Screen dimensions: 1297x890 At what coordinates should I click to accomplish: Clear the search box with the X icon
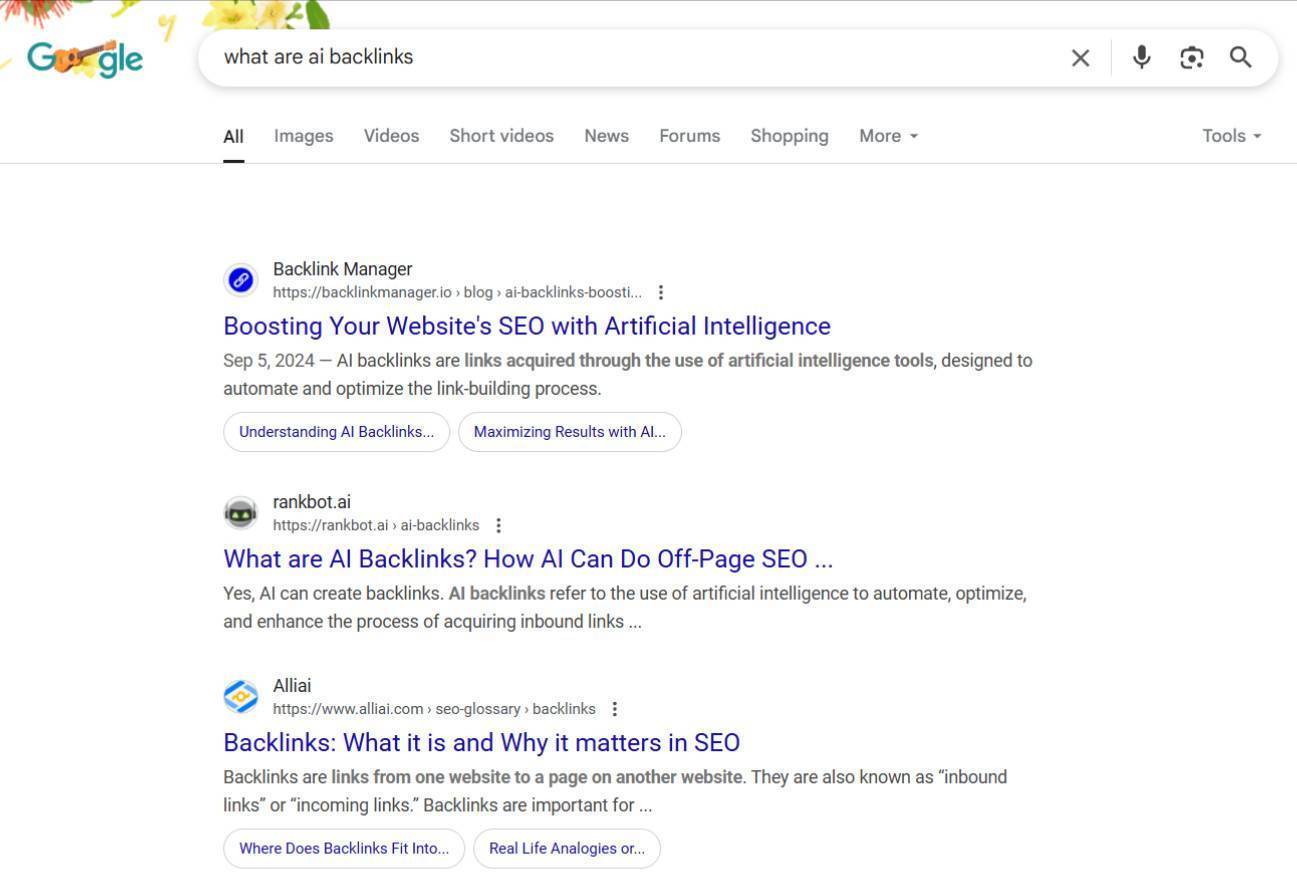pos(1080,58)
